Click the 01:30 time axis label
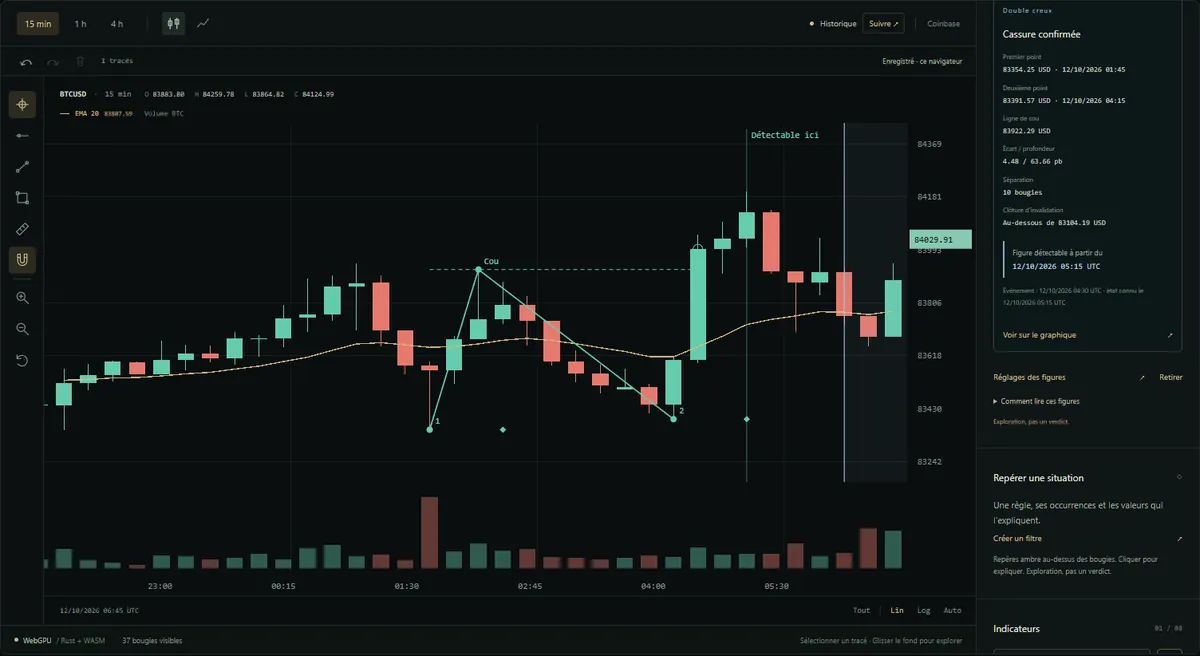The height and width of the screenshot is (656, 1200). click(406, 586)
